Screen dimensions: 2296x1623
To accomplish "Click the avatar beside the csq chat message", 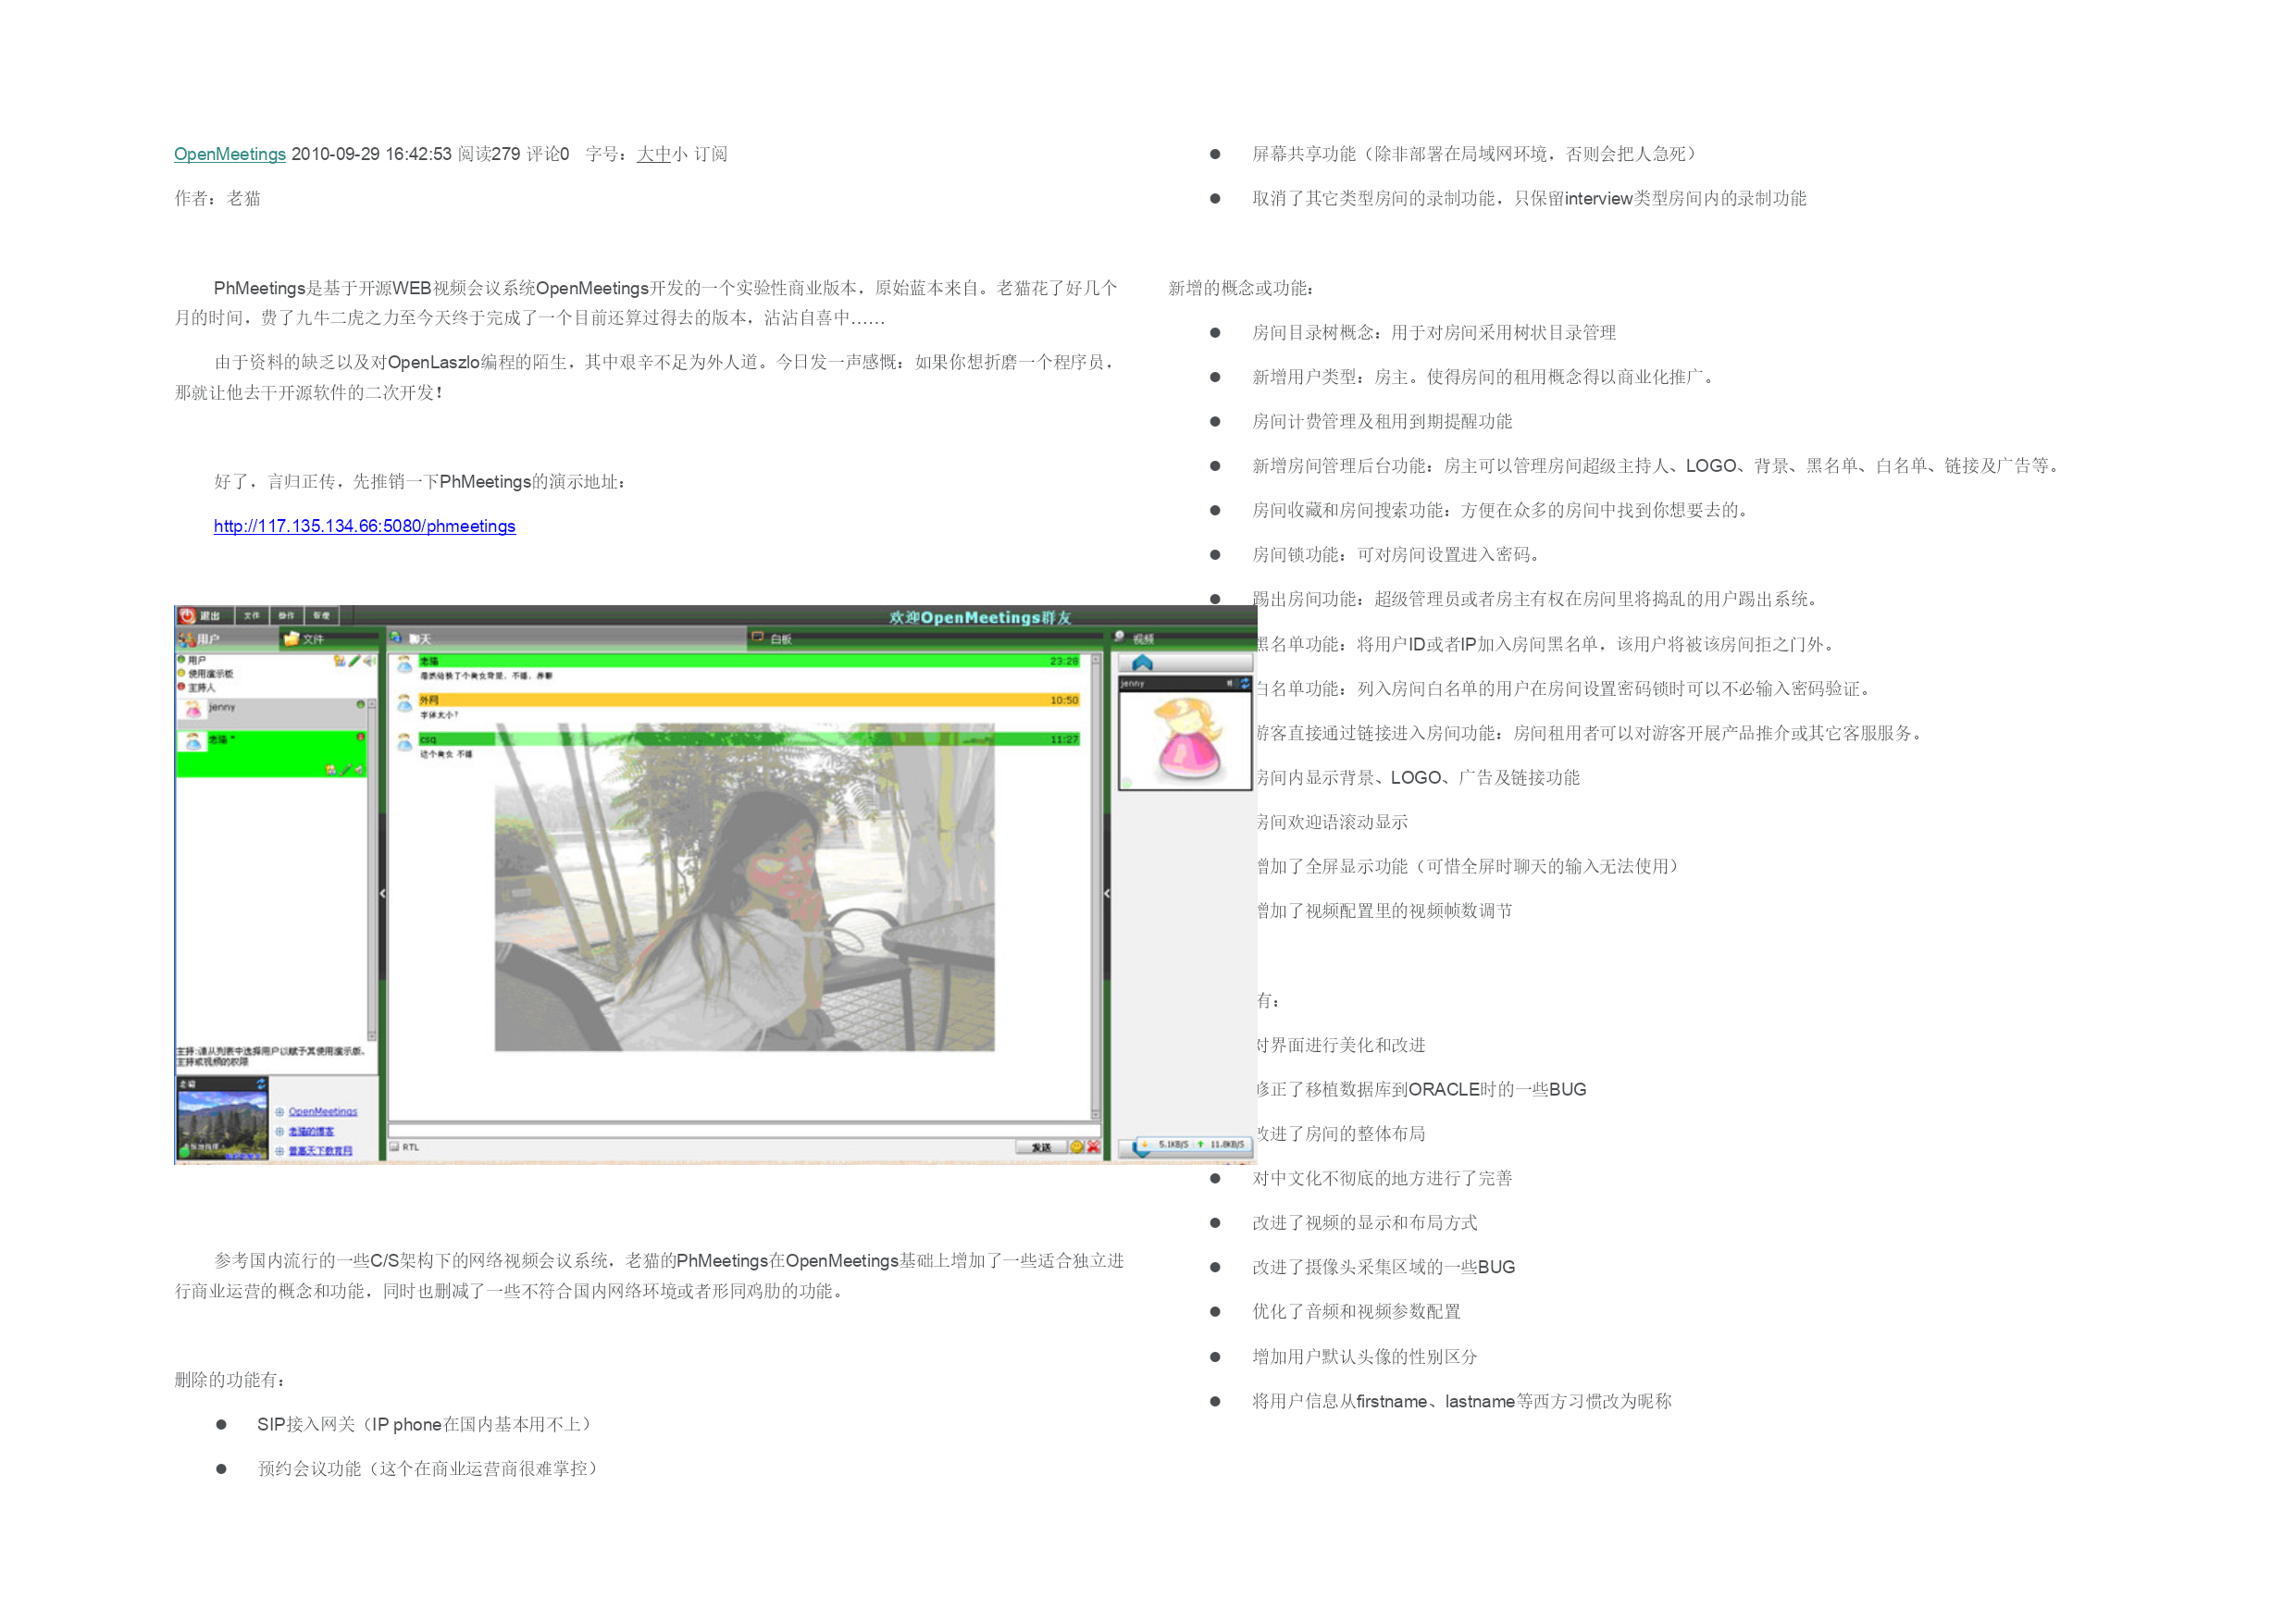I will pos(405,742).
